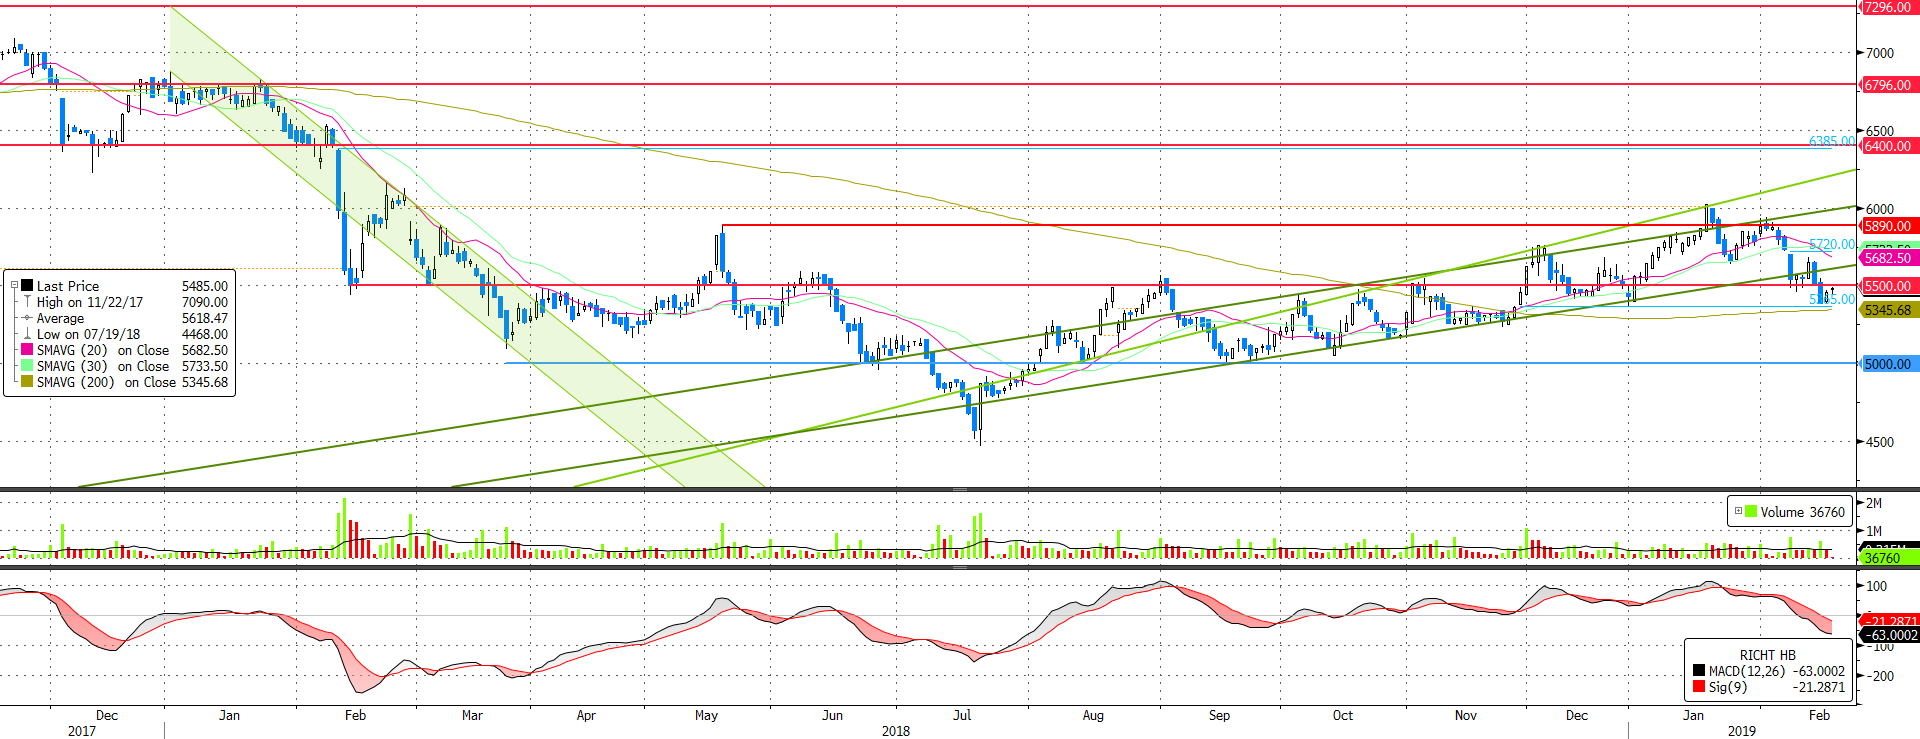
Task: Click the light green SMAVG (30) swatch
Action: [x=27, y=366]
